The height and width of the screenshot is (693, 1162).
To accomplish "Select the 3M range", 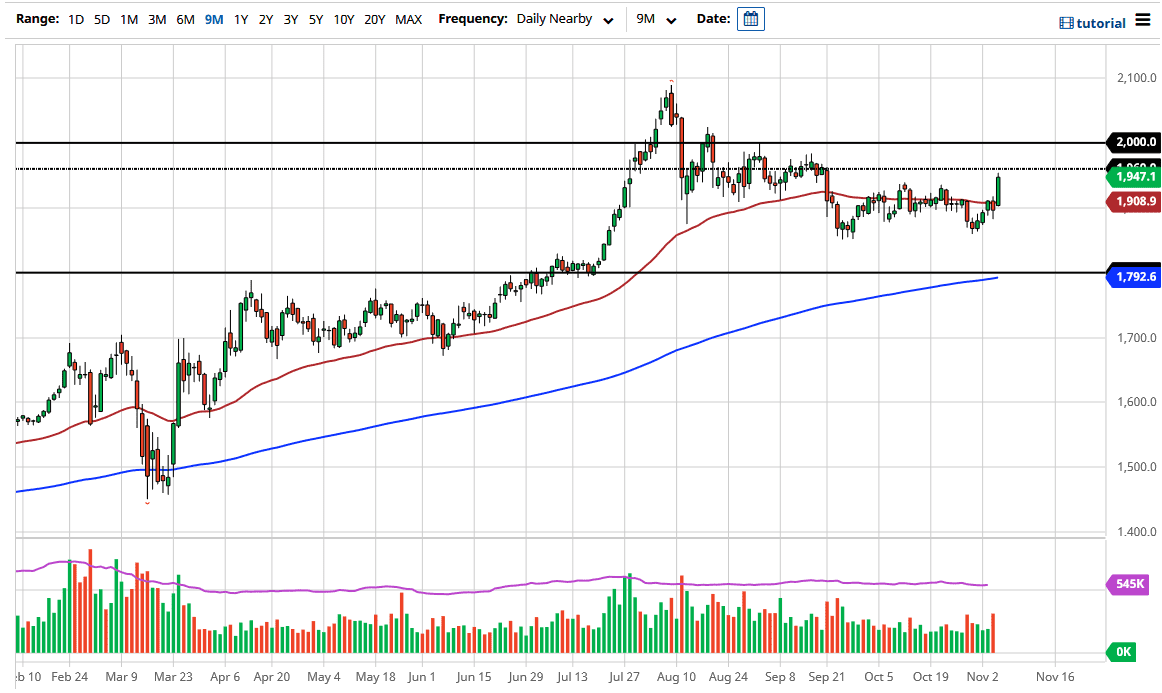I will pos(156,19).
